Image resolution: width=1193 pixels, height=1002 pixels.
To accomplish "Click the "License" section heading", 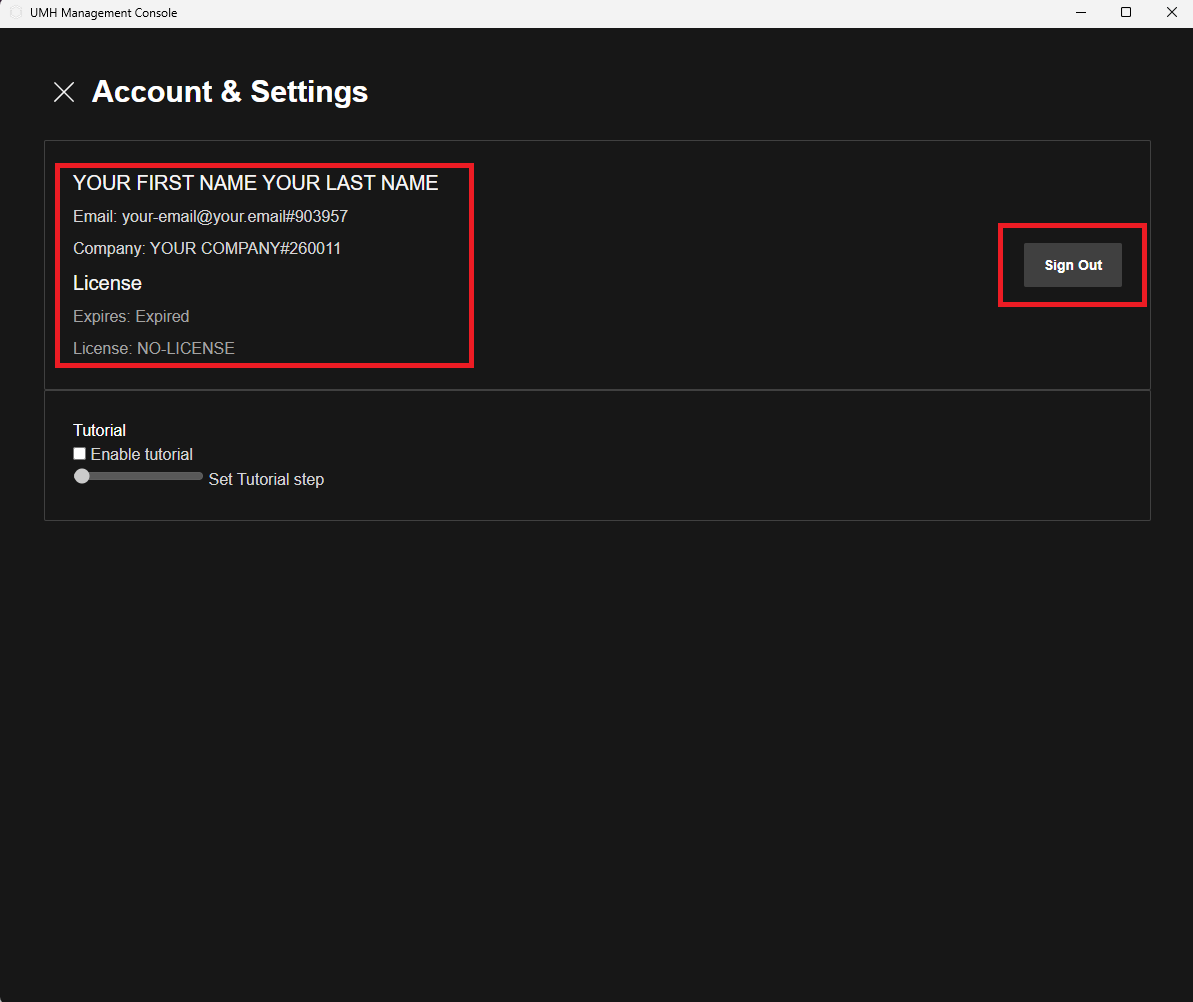I will [107, 283].
